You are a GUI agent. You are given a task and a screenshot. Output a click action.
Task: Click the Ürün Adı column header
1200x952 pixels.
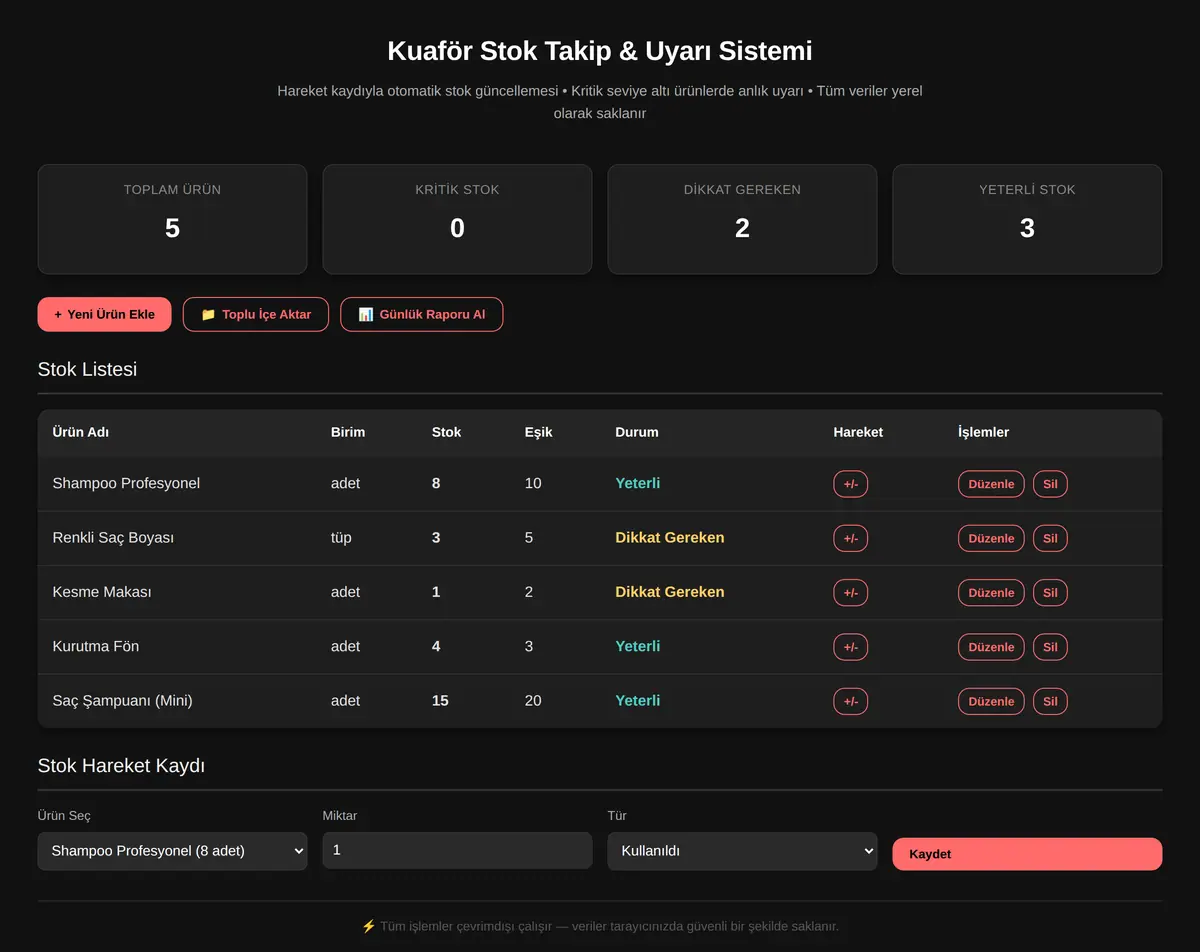pyautogui.click(x=81, y=432)
